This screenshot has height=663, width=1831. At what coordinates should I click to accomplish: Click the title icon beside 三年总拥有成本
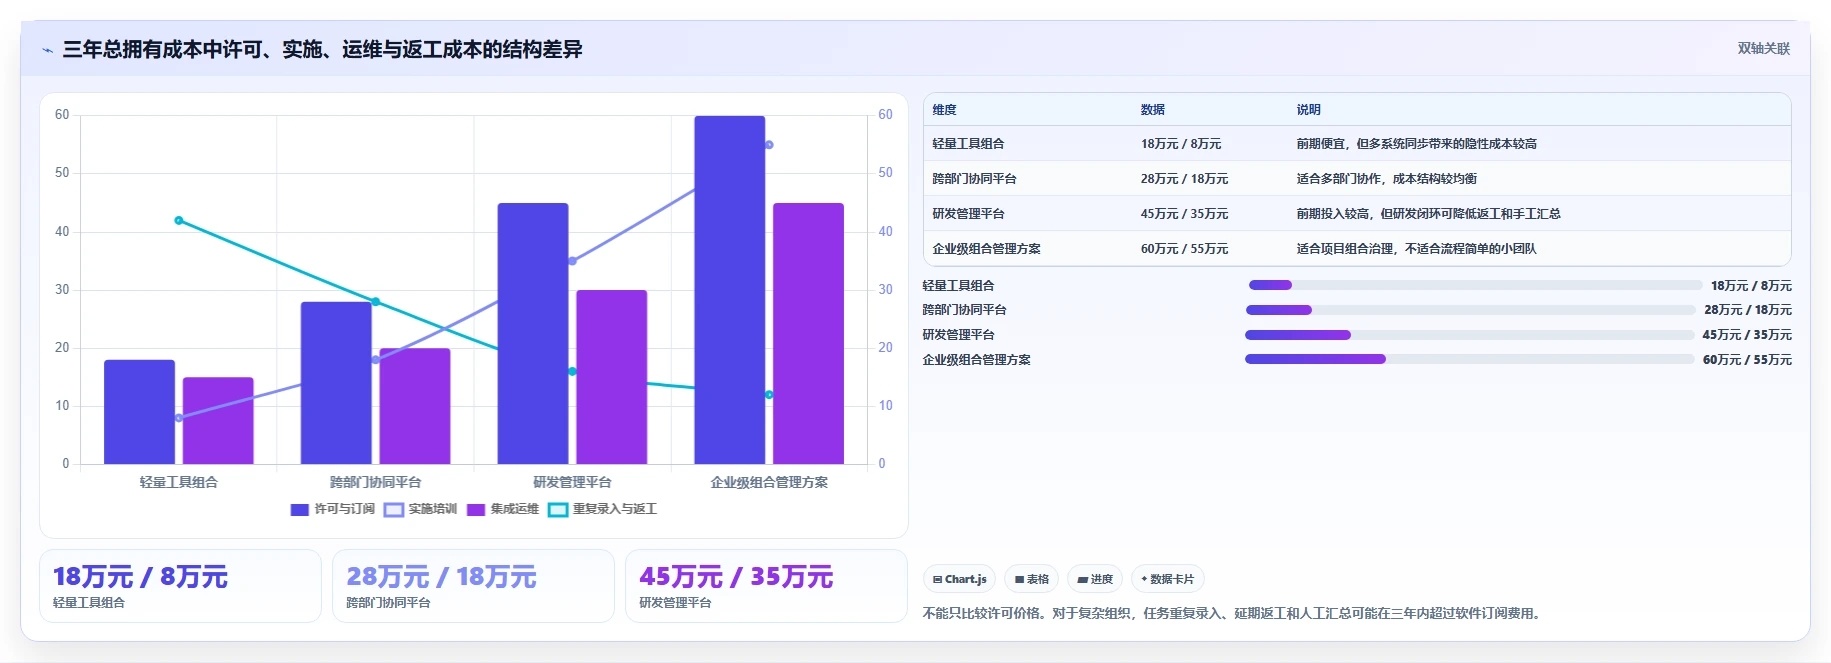(x=47, y=50)
